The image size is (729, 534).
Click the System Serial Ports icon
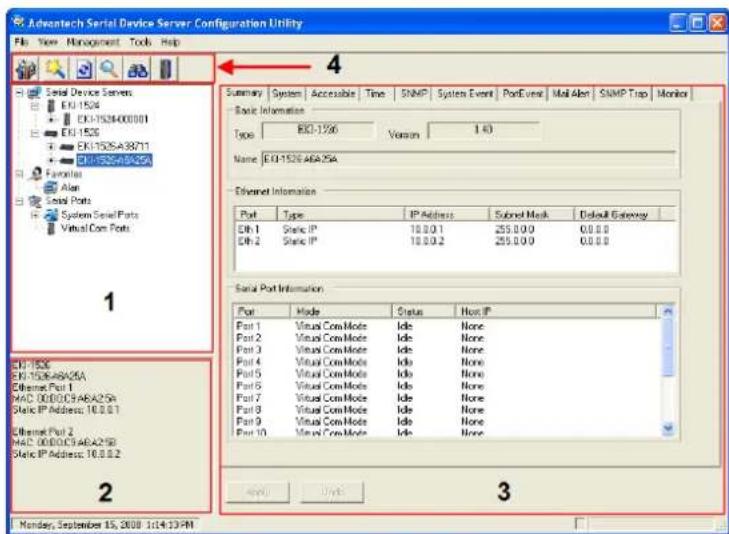[x=50, y=215]
